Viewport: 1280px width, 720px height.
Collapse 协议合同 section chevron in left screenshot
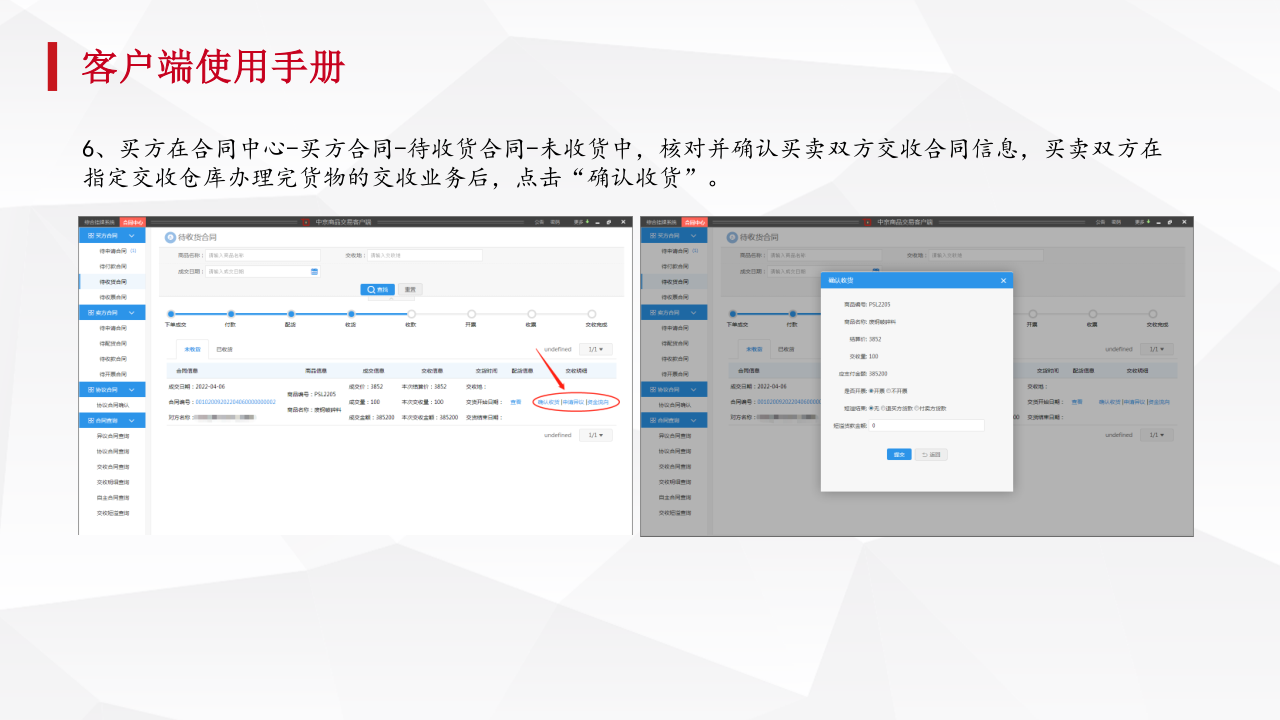(132, 389)
